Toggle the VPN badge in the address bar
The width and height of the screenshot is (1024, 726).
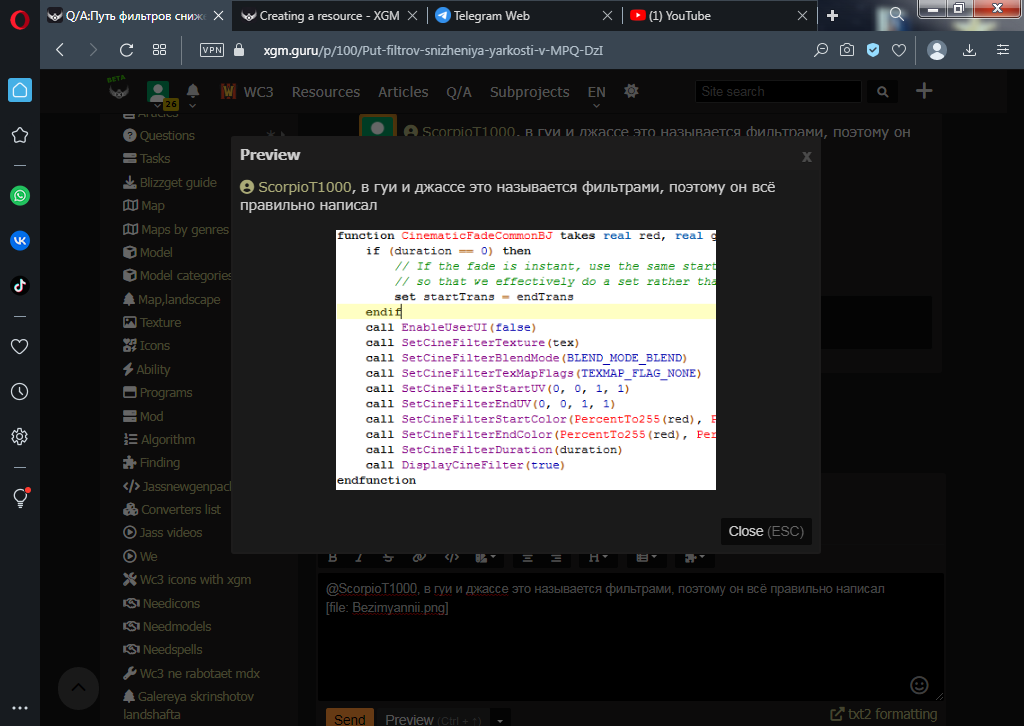pos(212,50)
